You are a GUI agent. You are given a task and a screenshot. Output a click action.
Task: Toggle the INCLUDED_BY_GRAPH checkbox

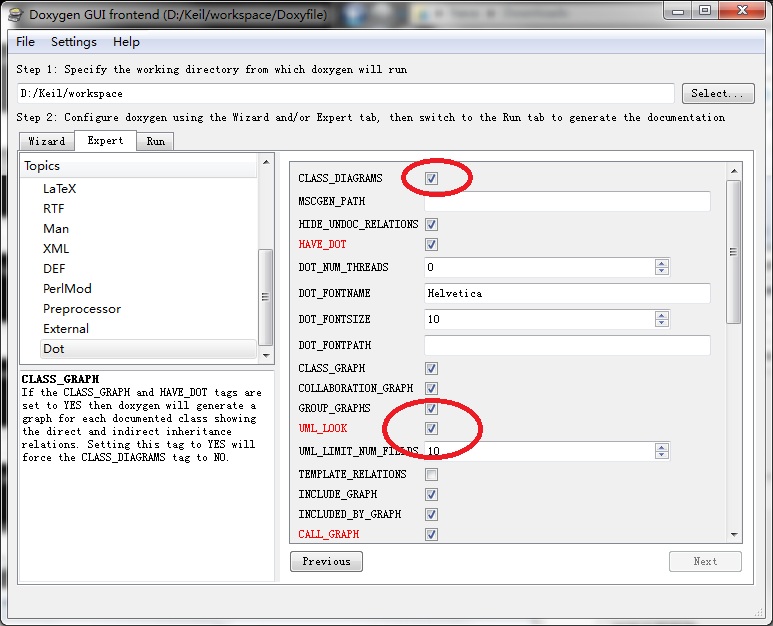click(431, 514)
